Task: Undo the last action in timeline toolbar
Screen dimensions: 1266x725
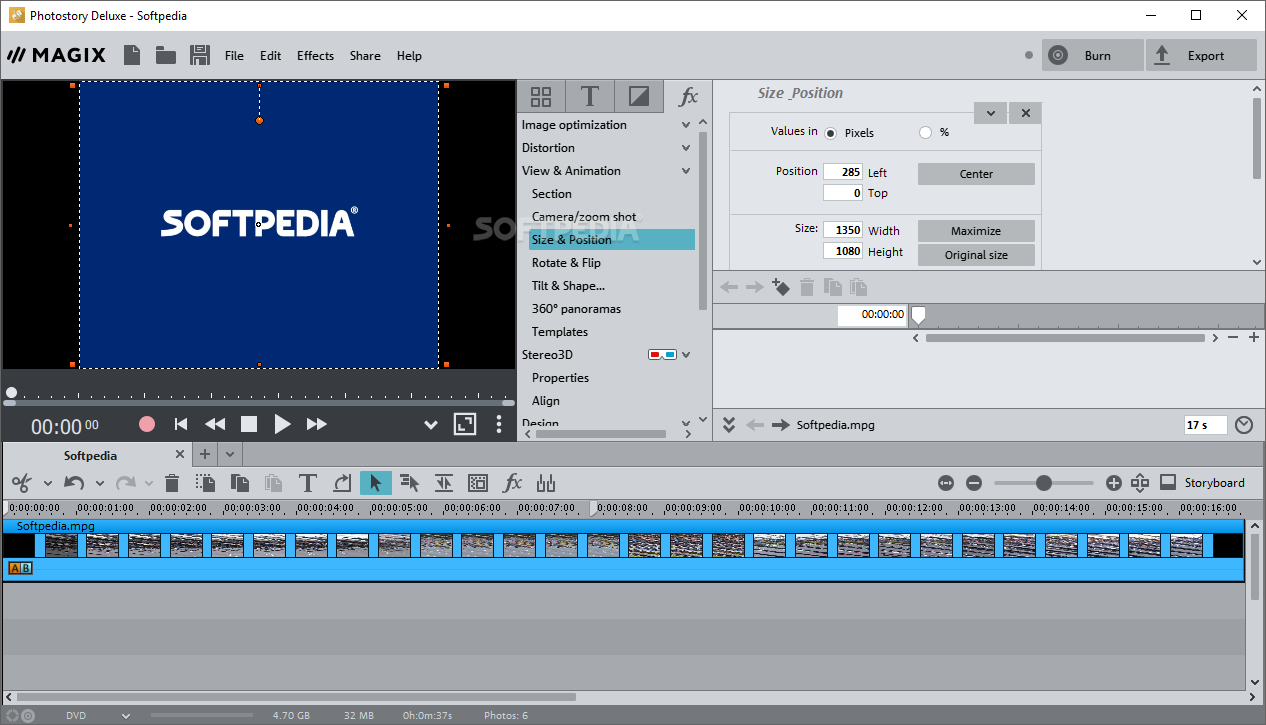Action: coord(74,483)
